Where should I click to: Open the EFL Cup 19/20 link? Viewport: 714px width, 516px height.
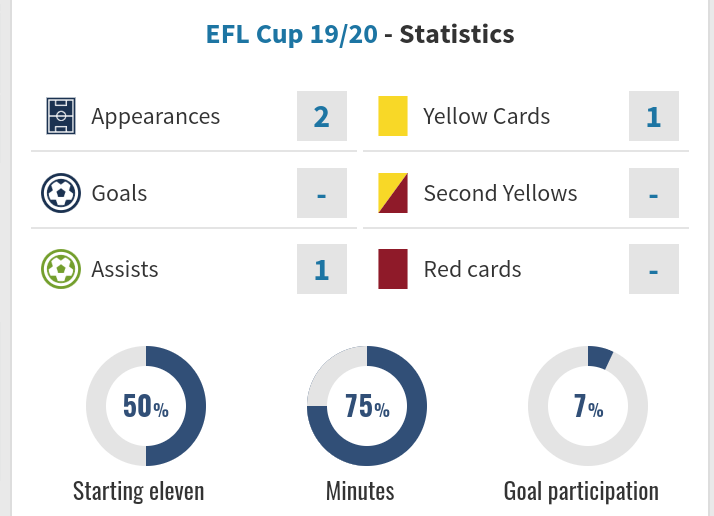coord(292,34)
